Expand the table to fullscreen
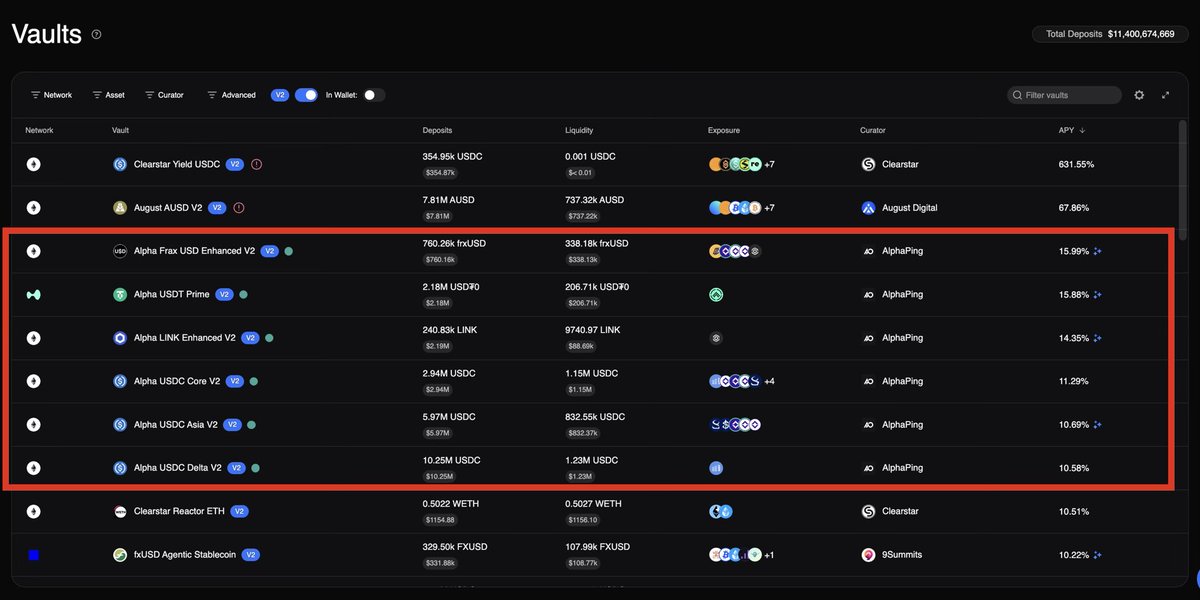Screen dimensions: 1200x600 (1165, 95)
